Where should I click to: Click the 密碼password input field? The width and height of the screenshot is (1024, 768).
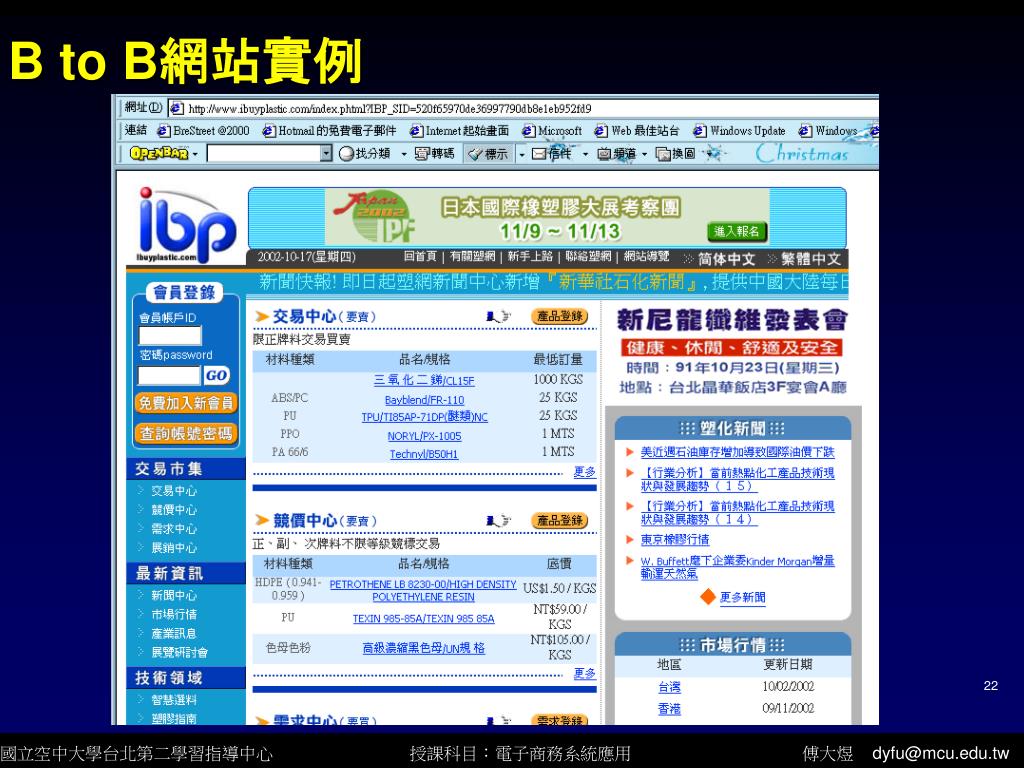(169, 376)
